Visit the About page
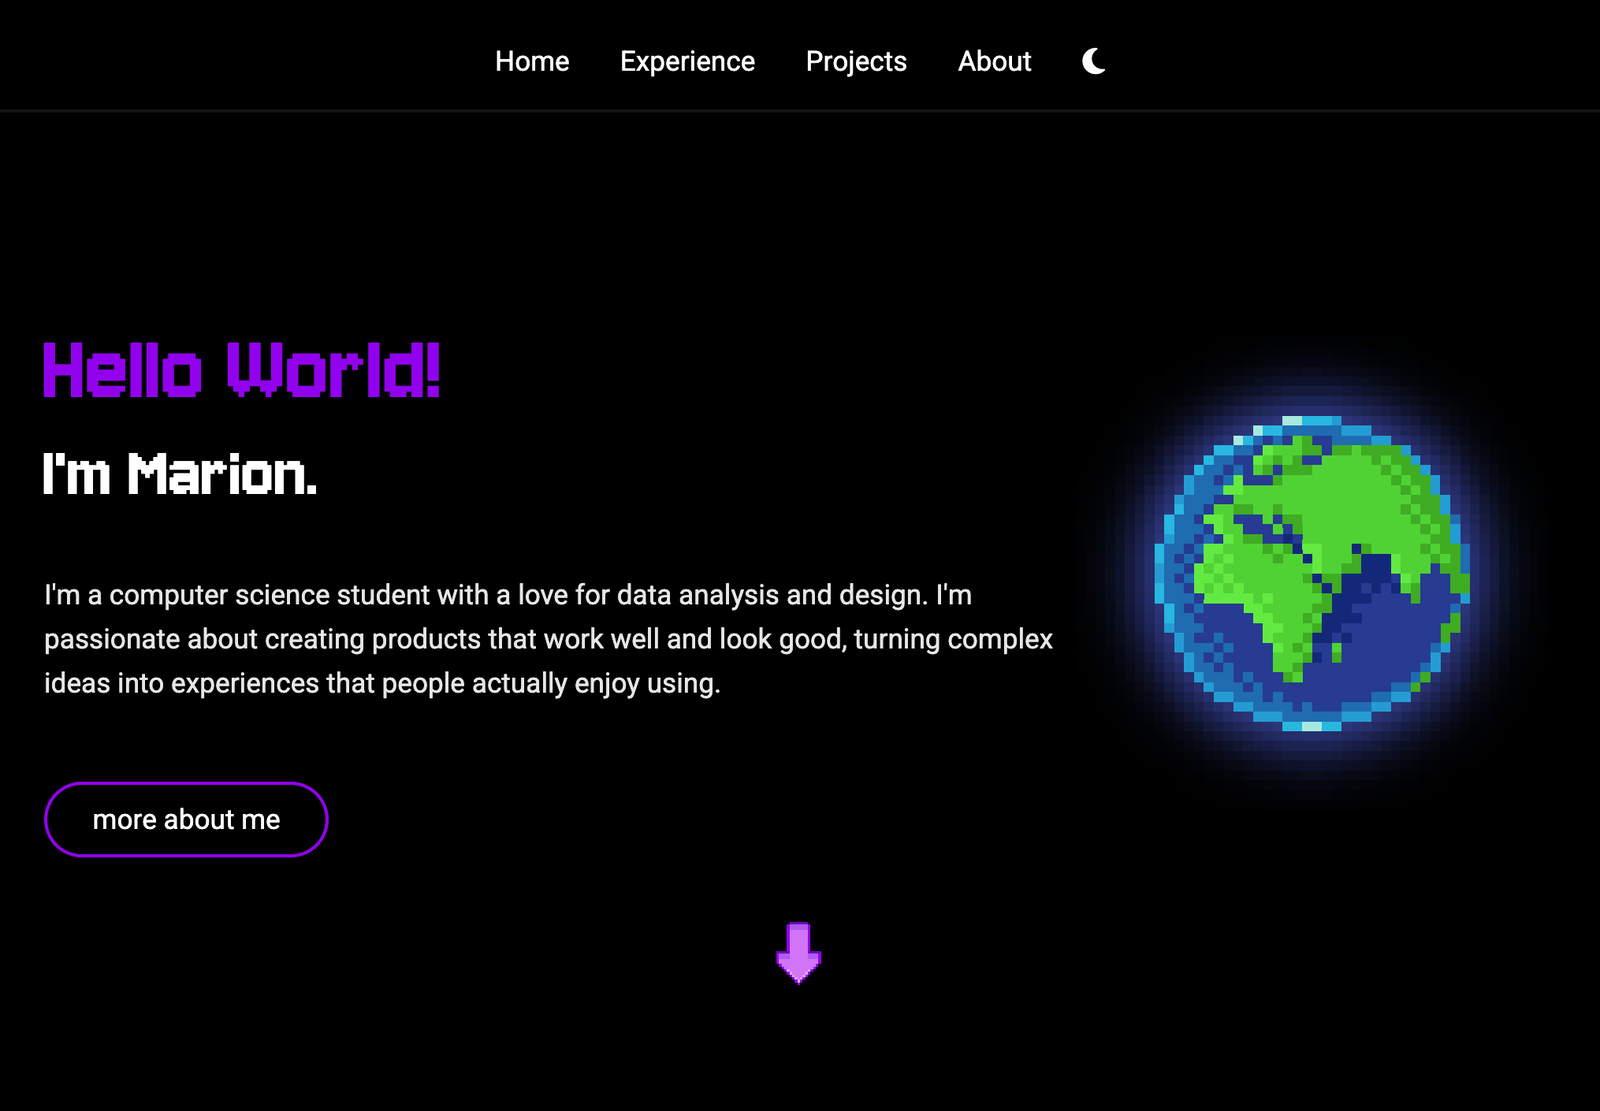This screenshot has height=1111, width=1600. click(994, 61)
